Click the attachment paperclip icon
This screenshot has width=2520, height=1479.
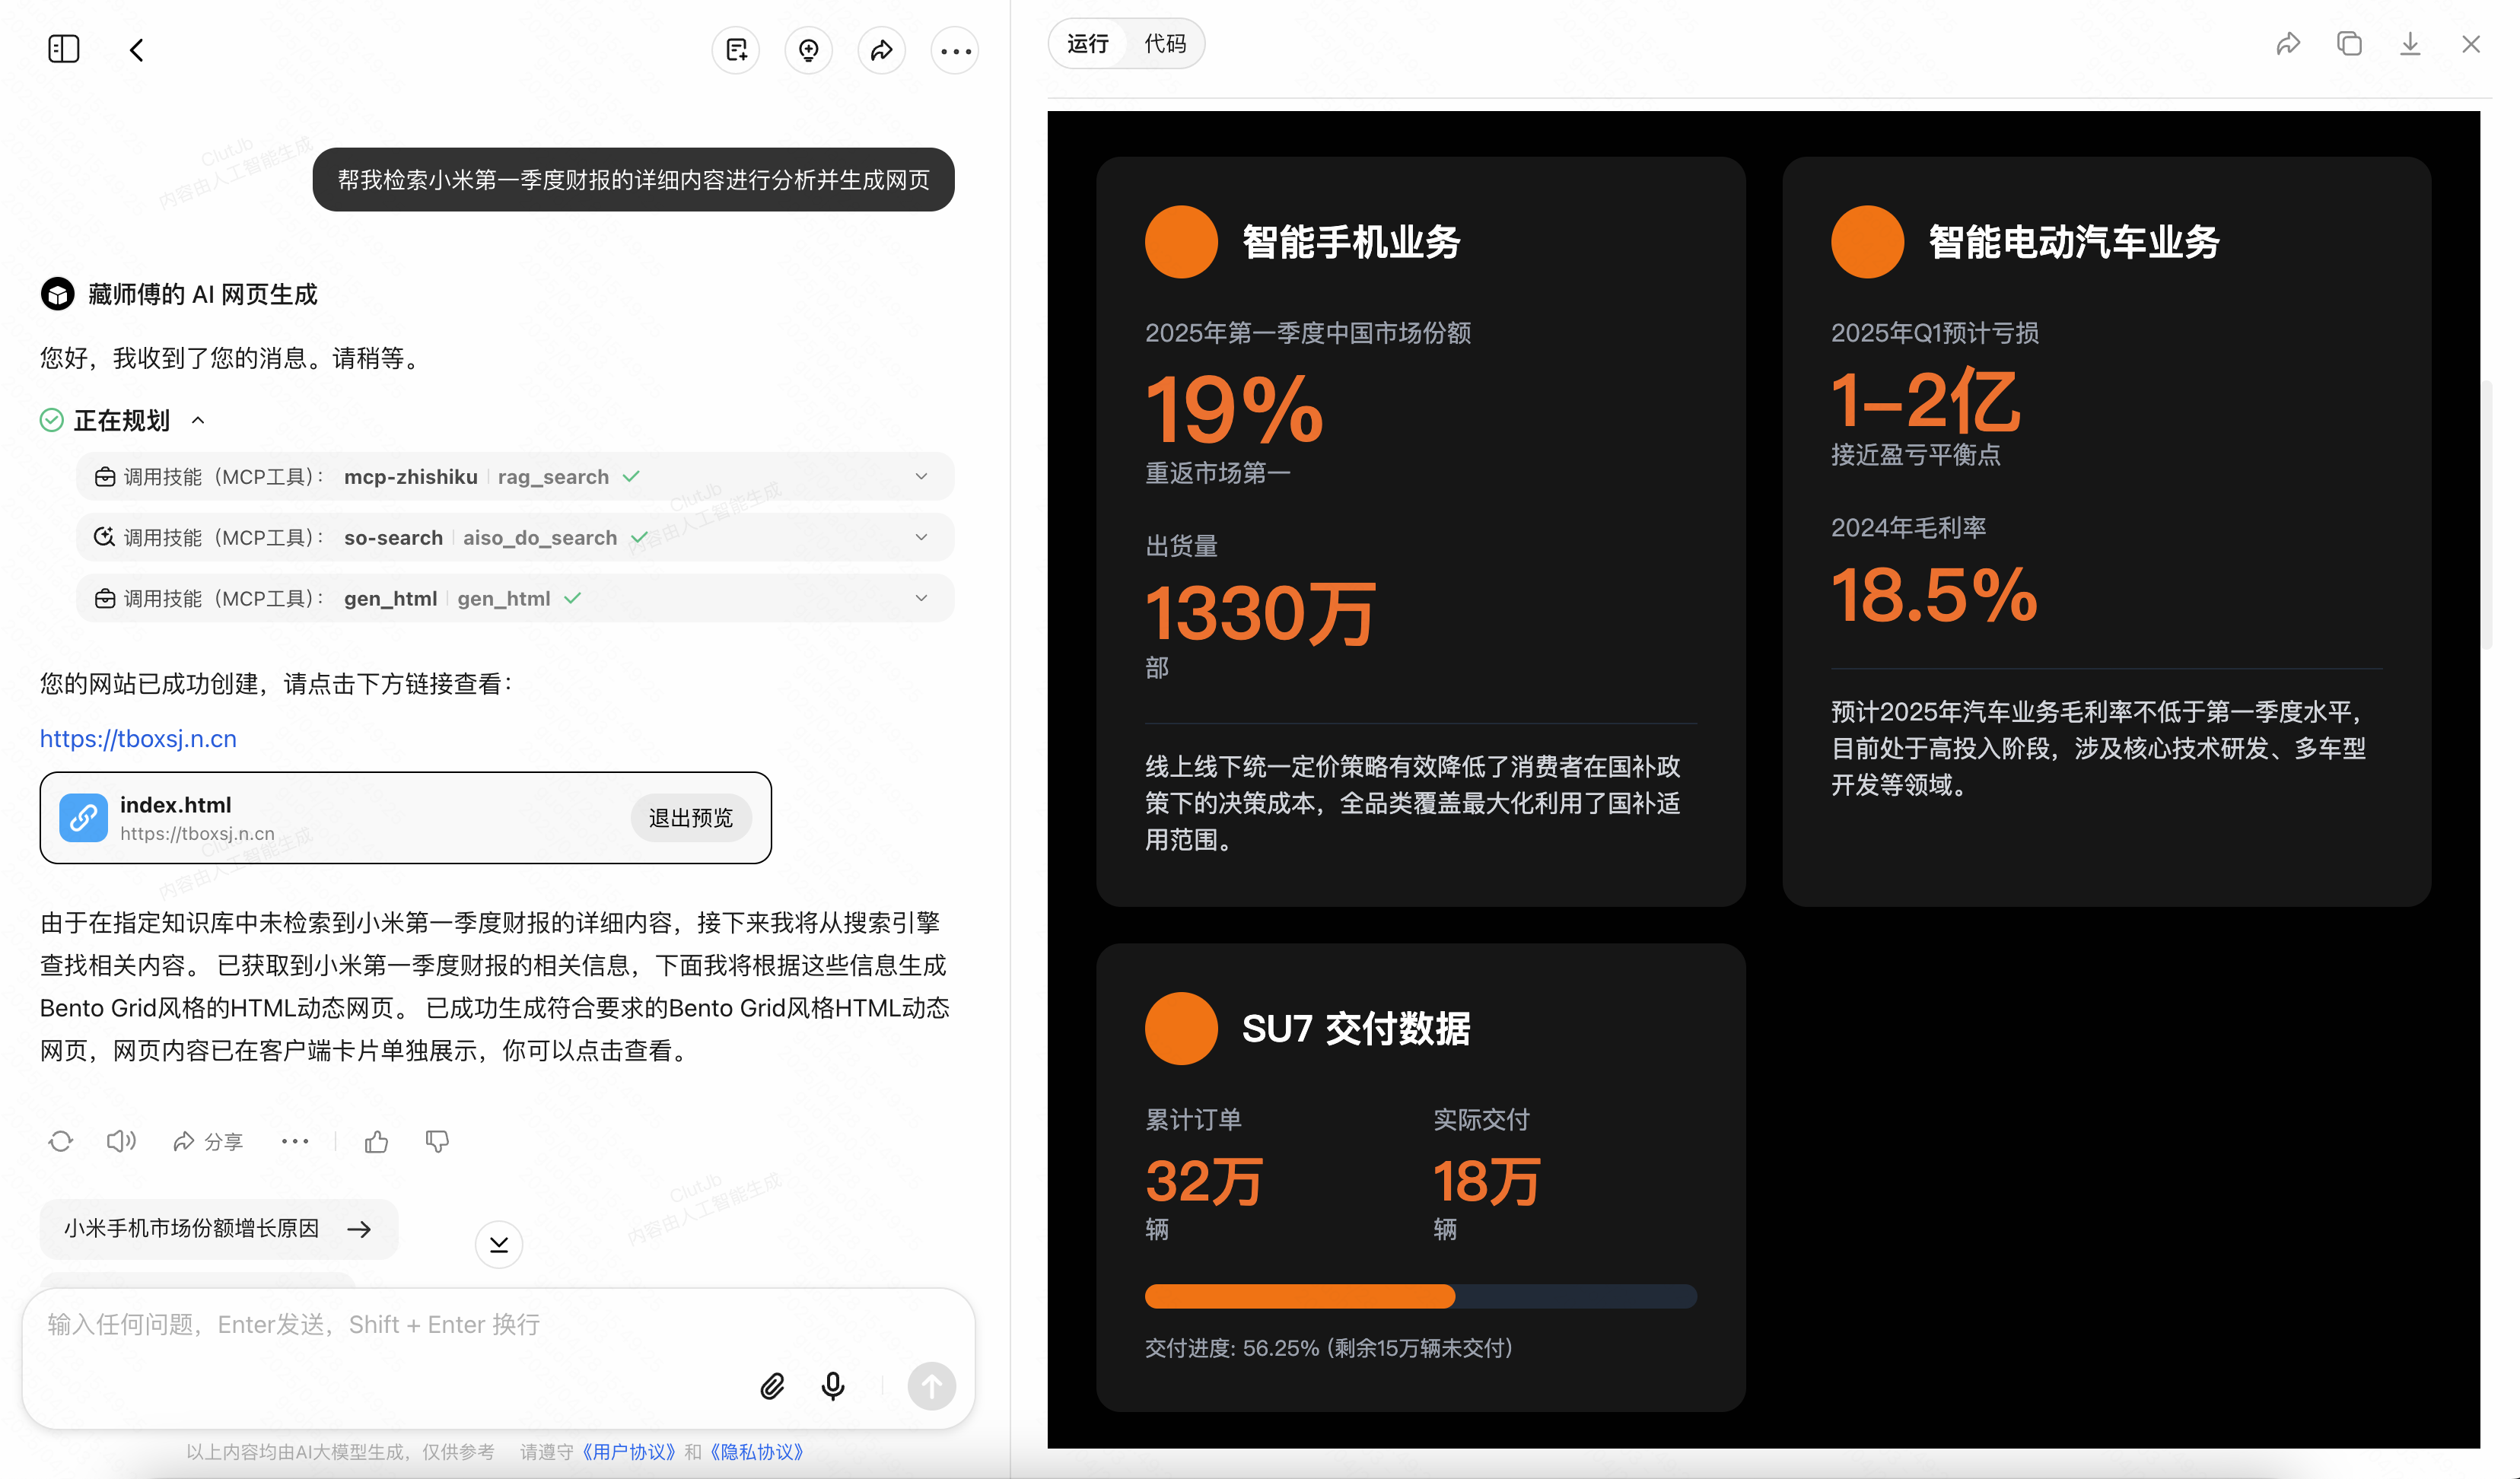(x=772, y=1386)
